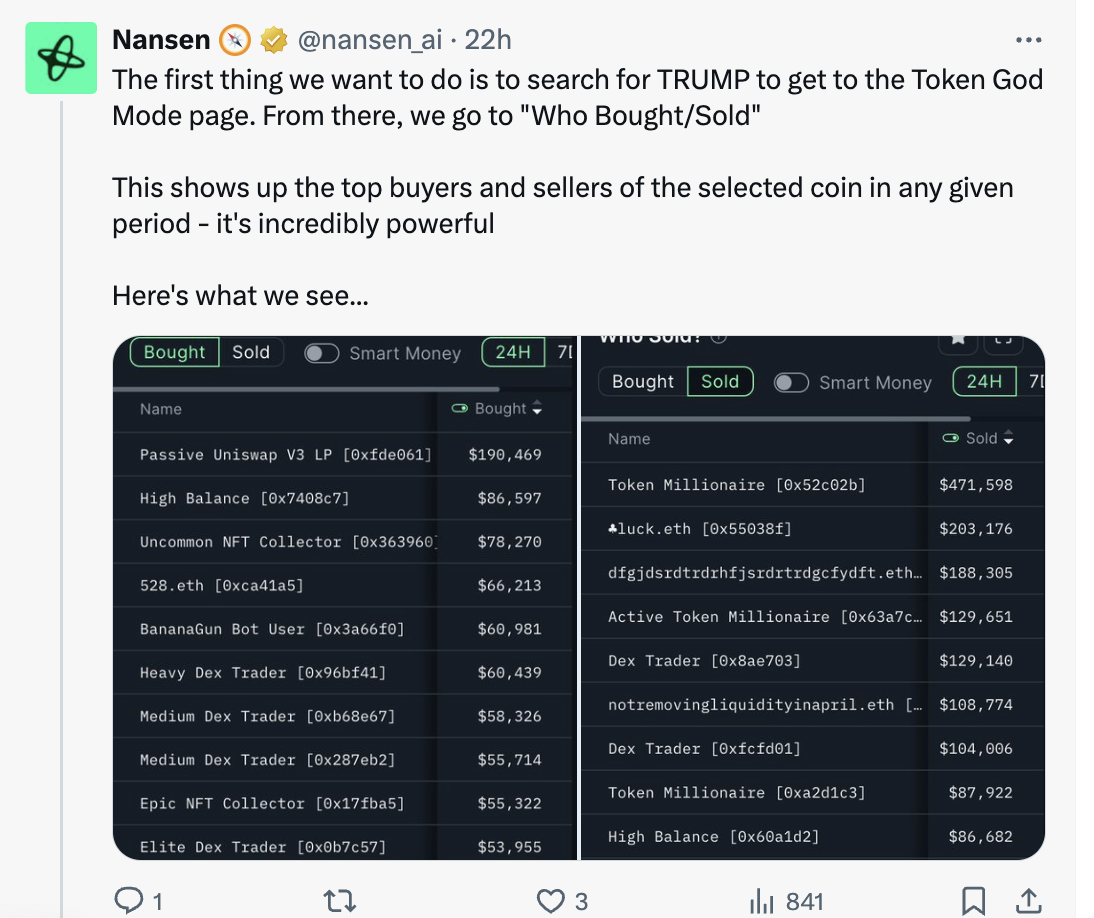This screenshot has height=918, width=1094.
Task: Open Passive Uniswap V3 LP row
Action: (x=343, y=455)
